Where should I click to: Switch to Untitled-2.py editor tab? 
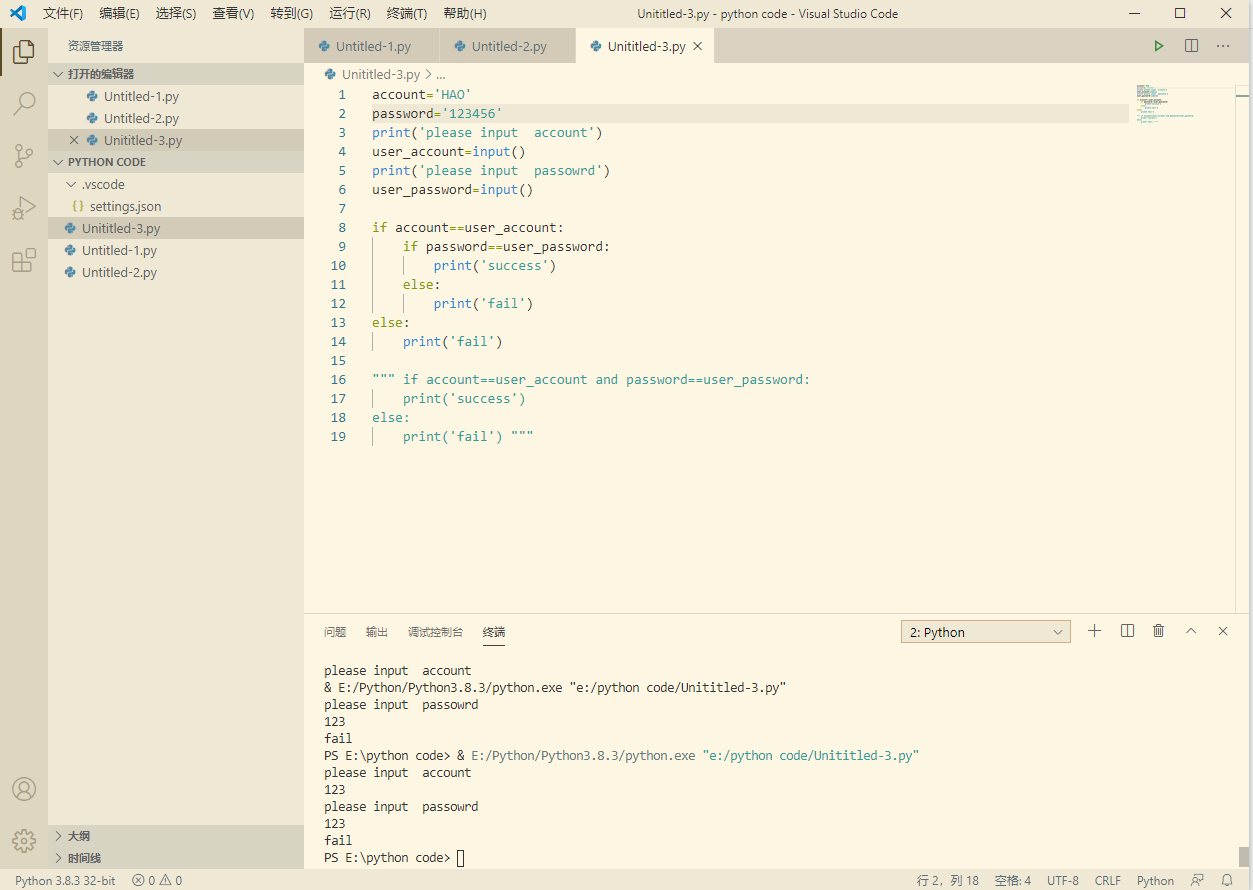(x=508, y=46)
